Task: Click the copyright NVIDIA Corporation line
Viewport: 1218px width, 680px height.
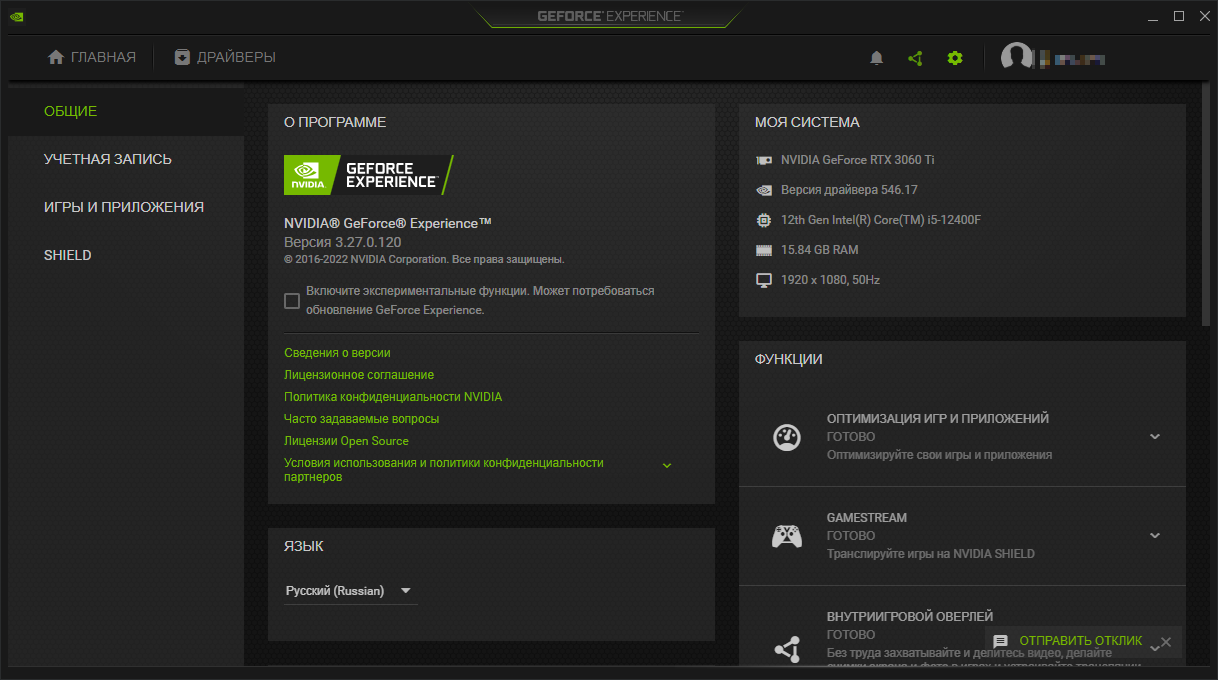Action: [x=424, y=260]
